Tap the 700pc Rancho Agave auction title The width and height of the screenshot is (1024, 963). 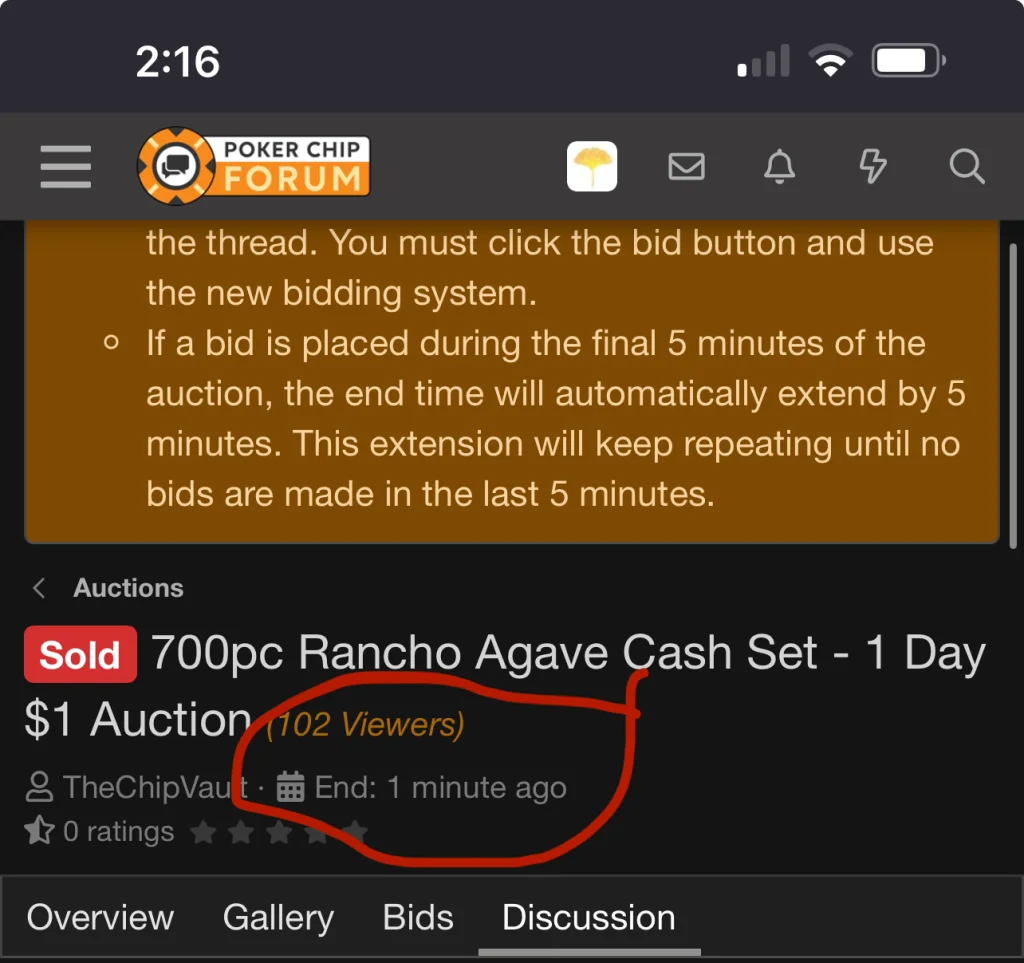pos(567,655)
